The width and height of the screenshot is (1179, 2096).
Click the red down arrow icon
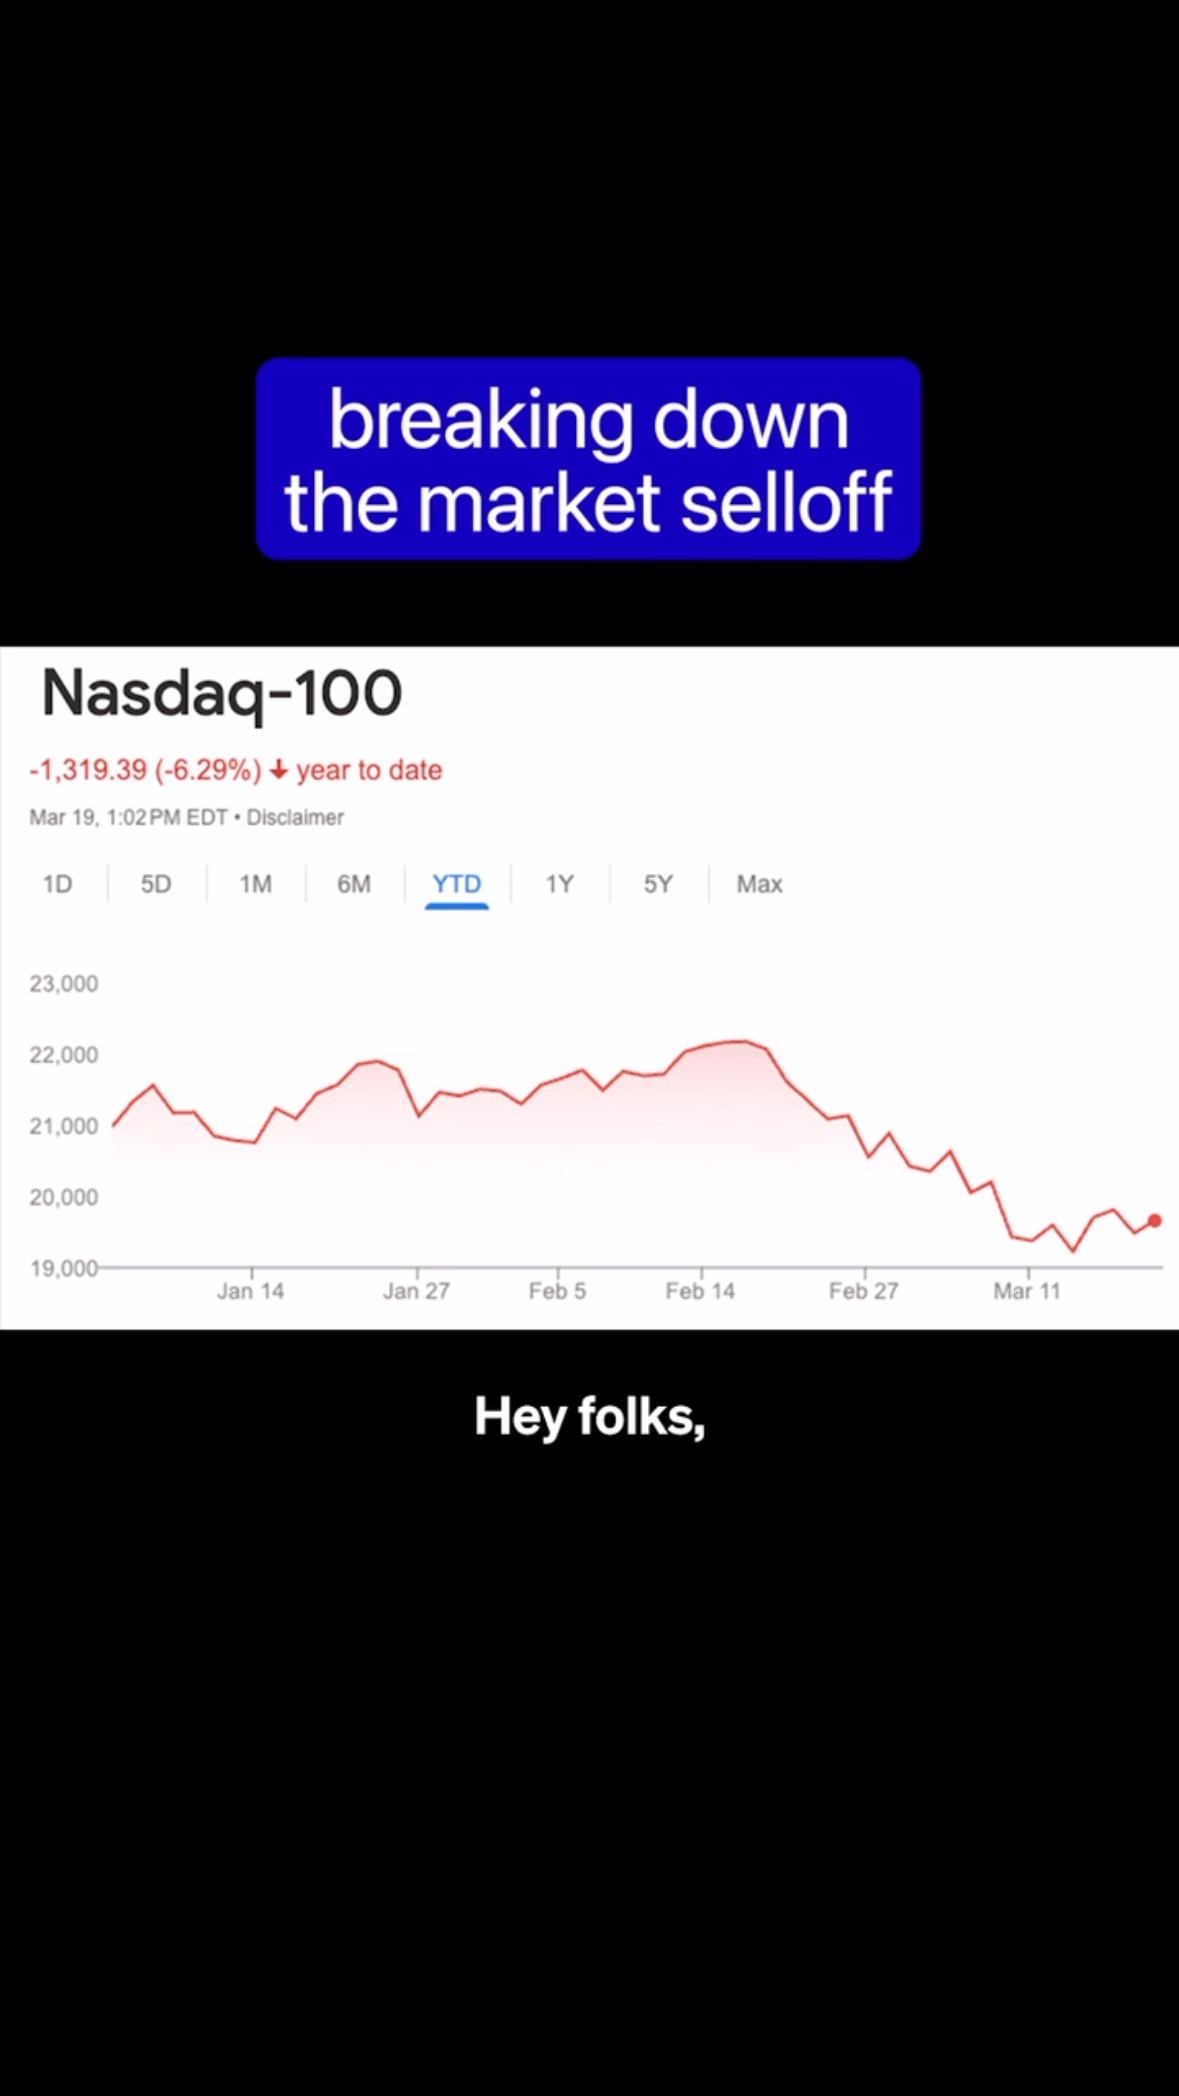tap(279, 770)
